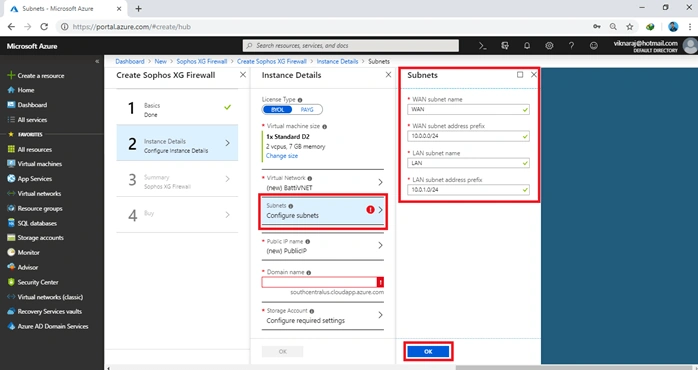This screenshot has width=698, height=370.
Task: Close the Create Sophos XG Firewall blade
Action: click(243, 75)
